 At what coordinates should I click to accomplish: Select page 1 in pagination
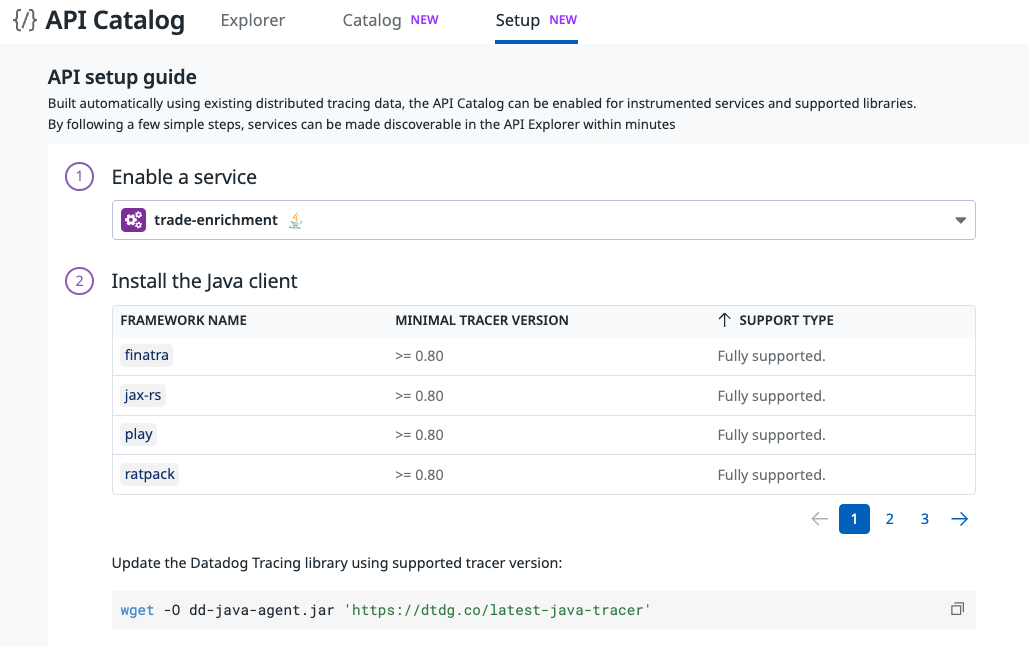854,519
